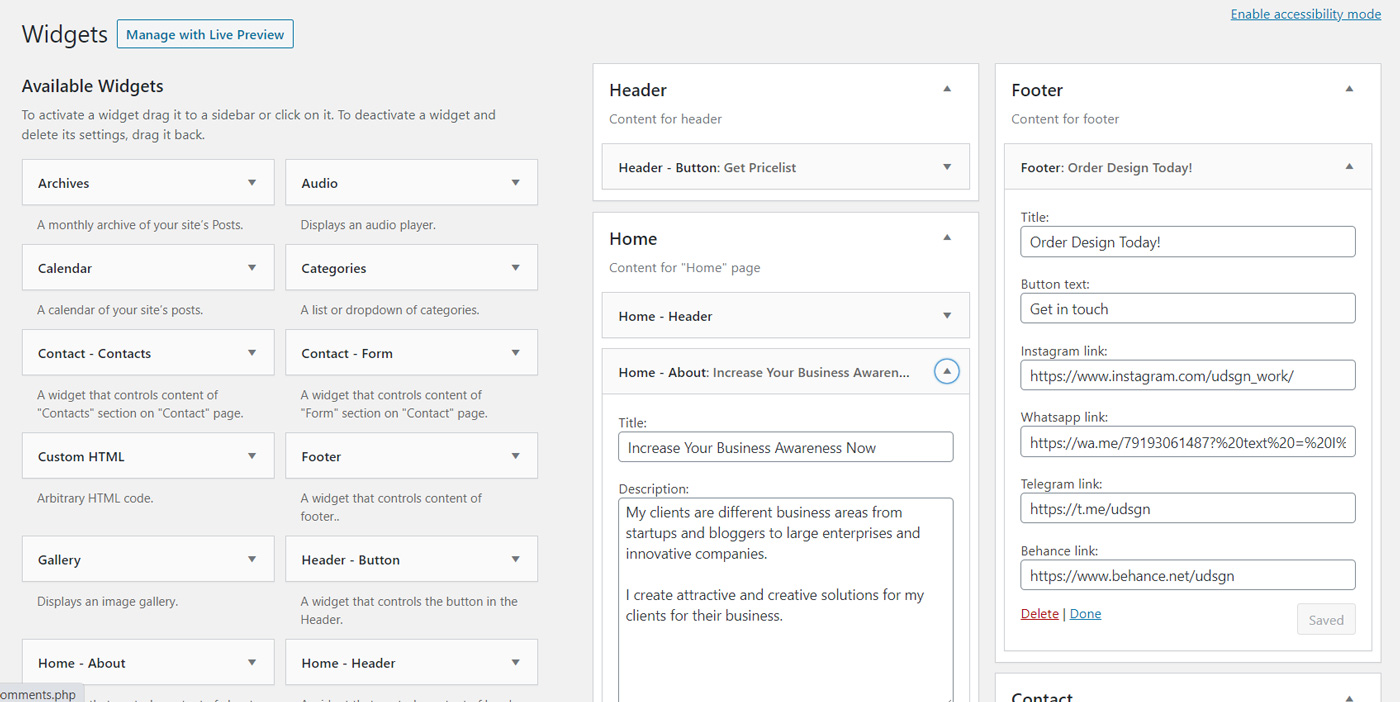Click the Saved button
1400x702 pixels.
tap(1325, 620)
